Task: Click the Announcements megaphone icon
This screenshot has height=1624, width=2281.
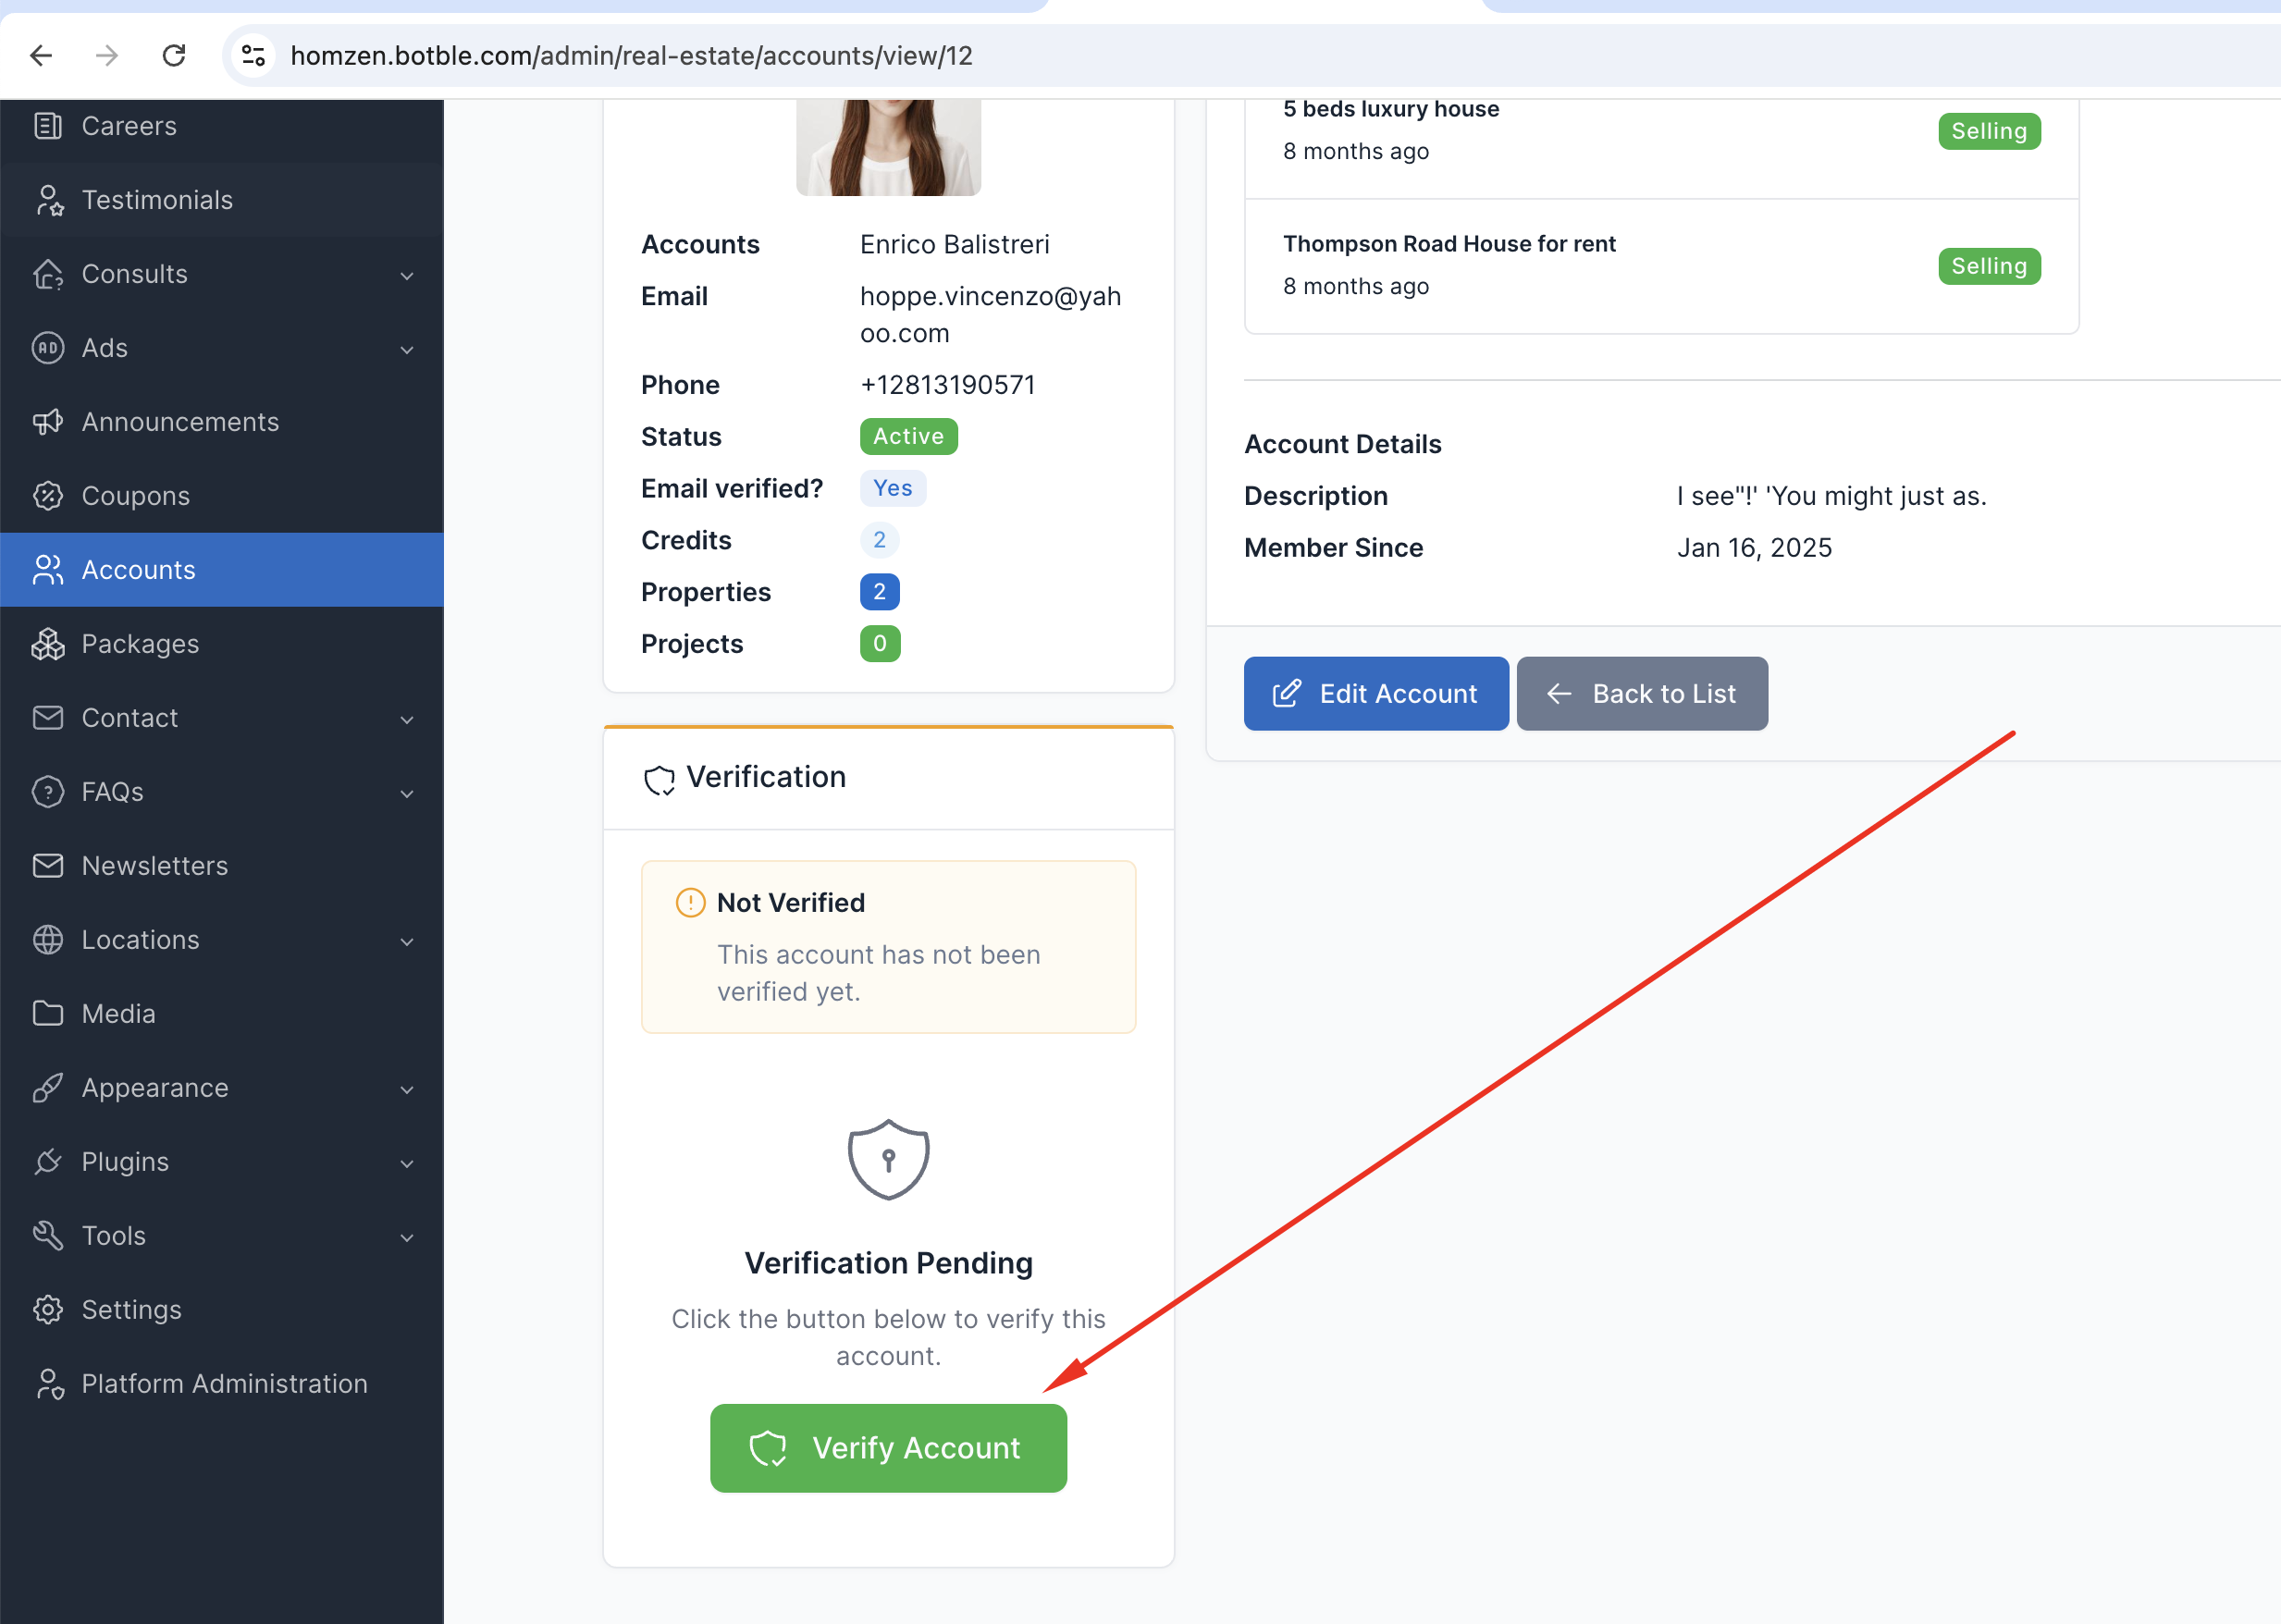Action: point(47,422)
